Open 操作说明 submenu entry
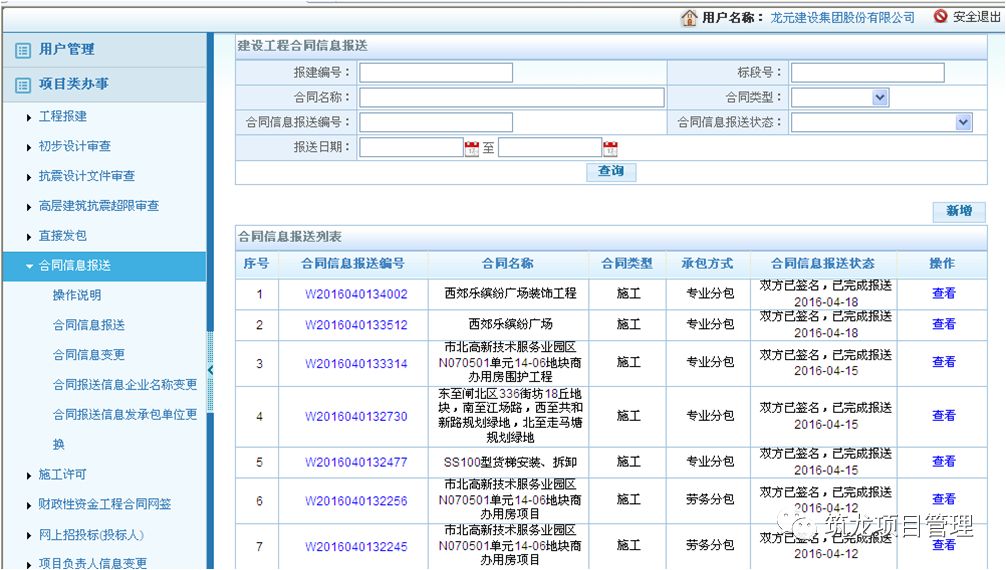 click(x=77, y=295)
